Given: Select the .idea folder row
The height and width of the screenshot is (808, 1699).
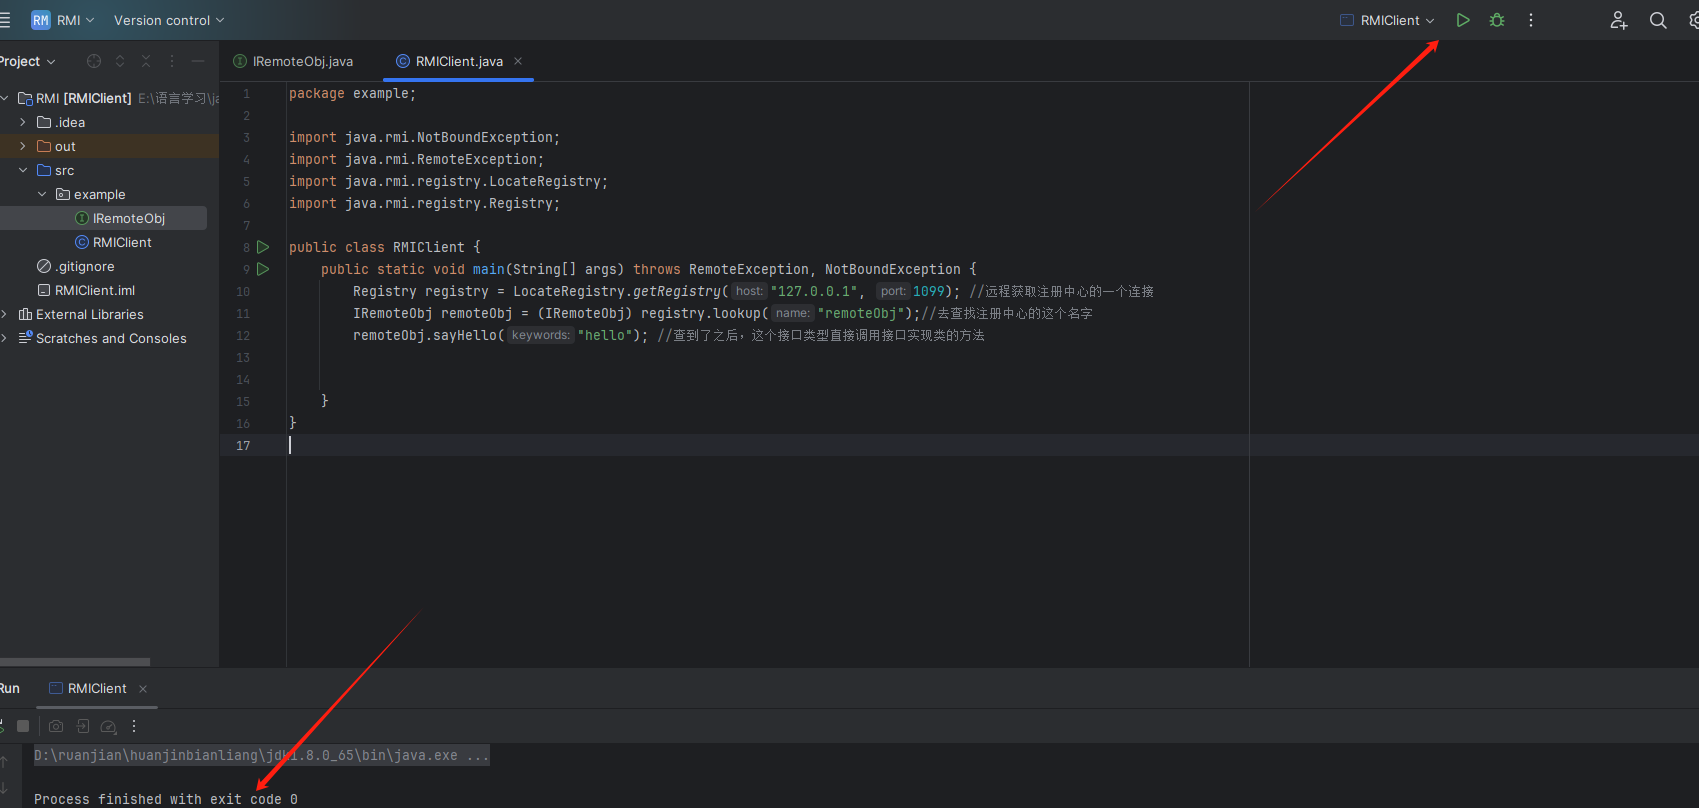Looking at the screenshot, I should (109, 122).
